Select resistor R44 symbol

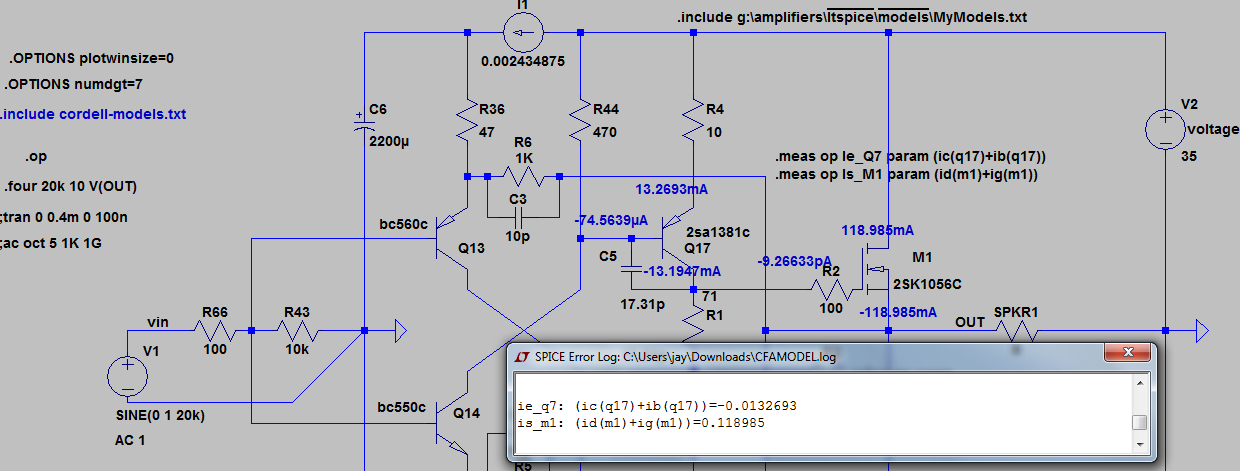[x=581, y=121]
